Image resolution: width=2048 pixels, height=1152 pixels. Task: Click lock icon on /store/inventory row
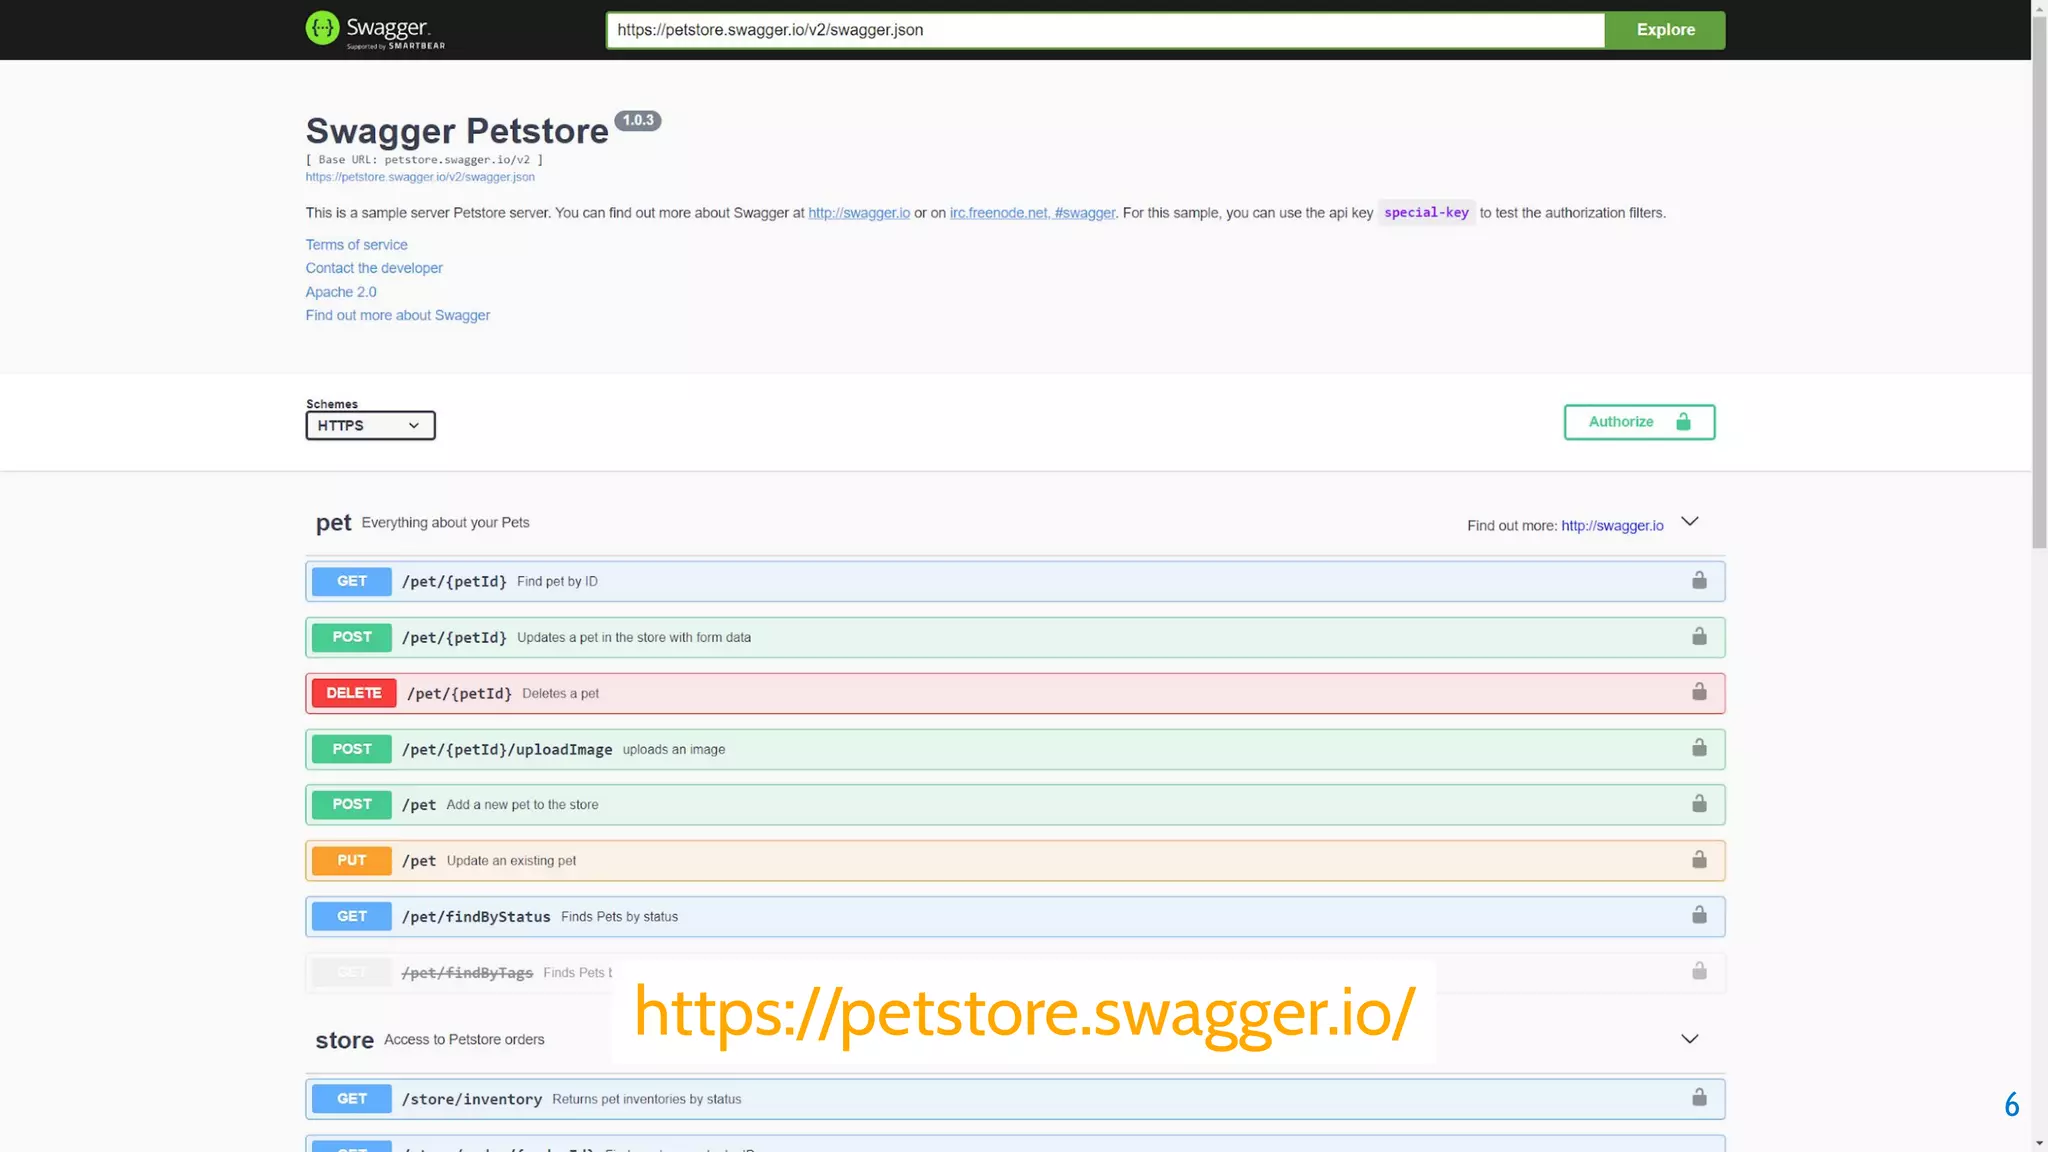(1699, 1098)
